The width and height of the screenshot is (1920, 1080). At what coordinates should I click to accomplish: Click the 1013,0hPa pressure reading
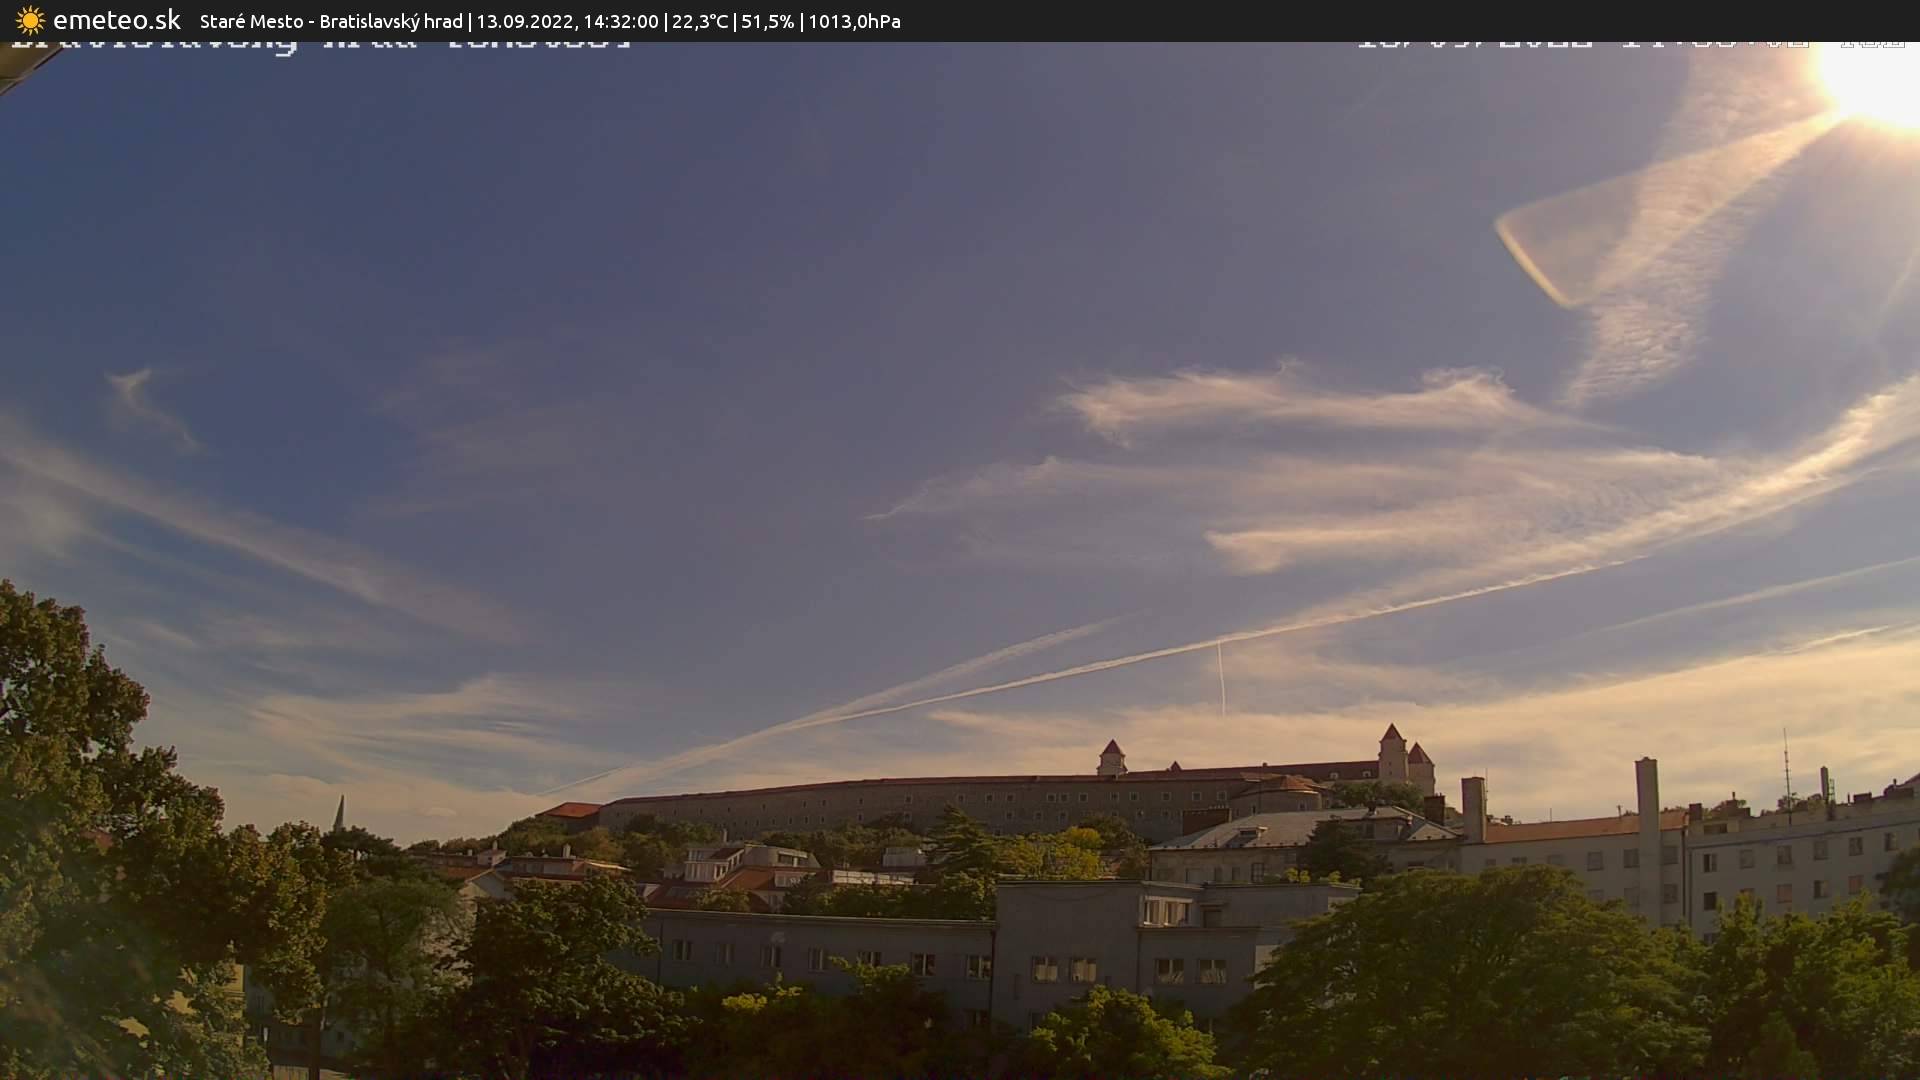coord(854,21)
